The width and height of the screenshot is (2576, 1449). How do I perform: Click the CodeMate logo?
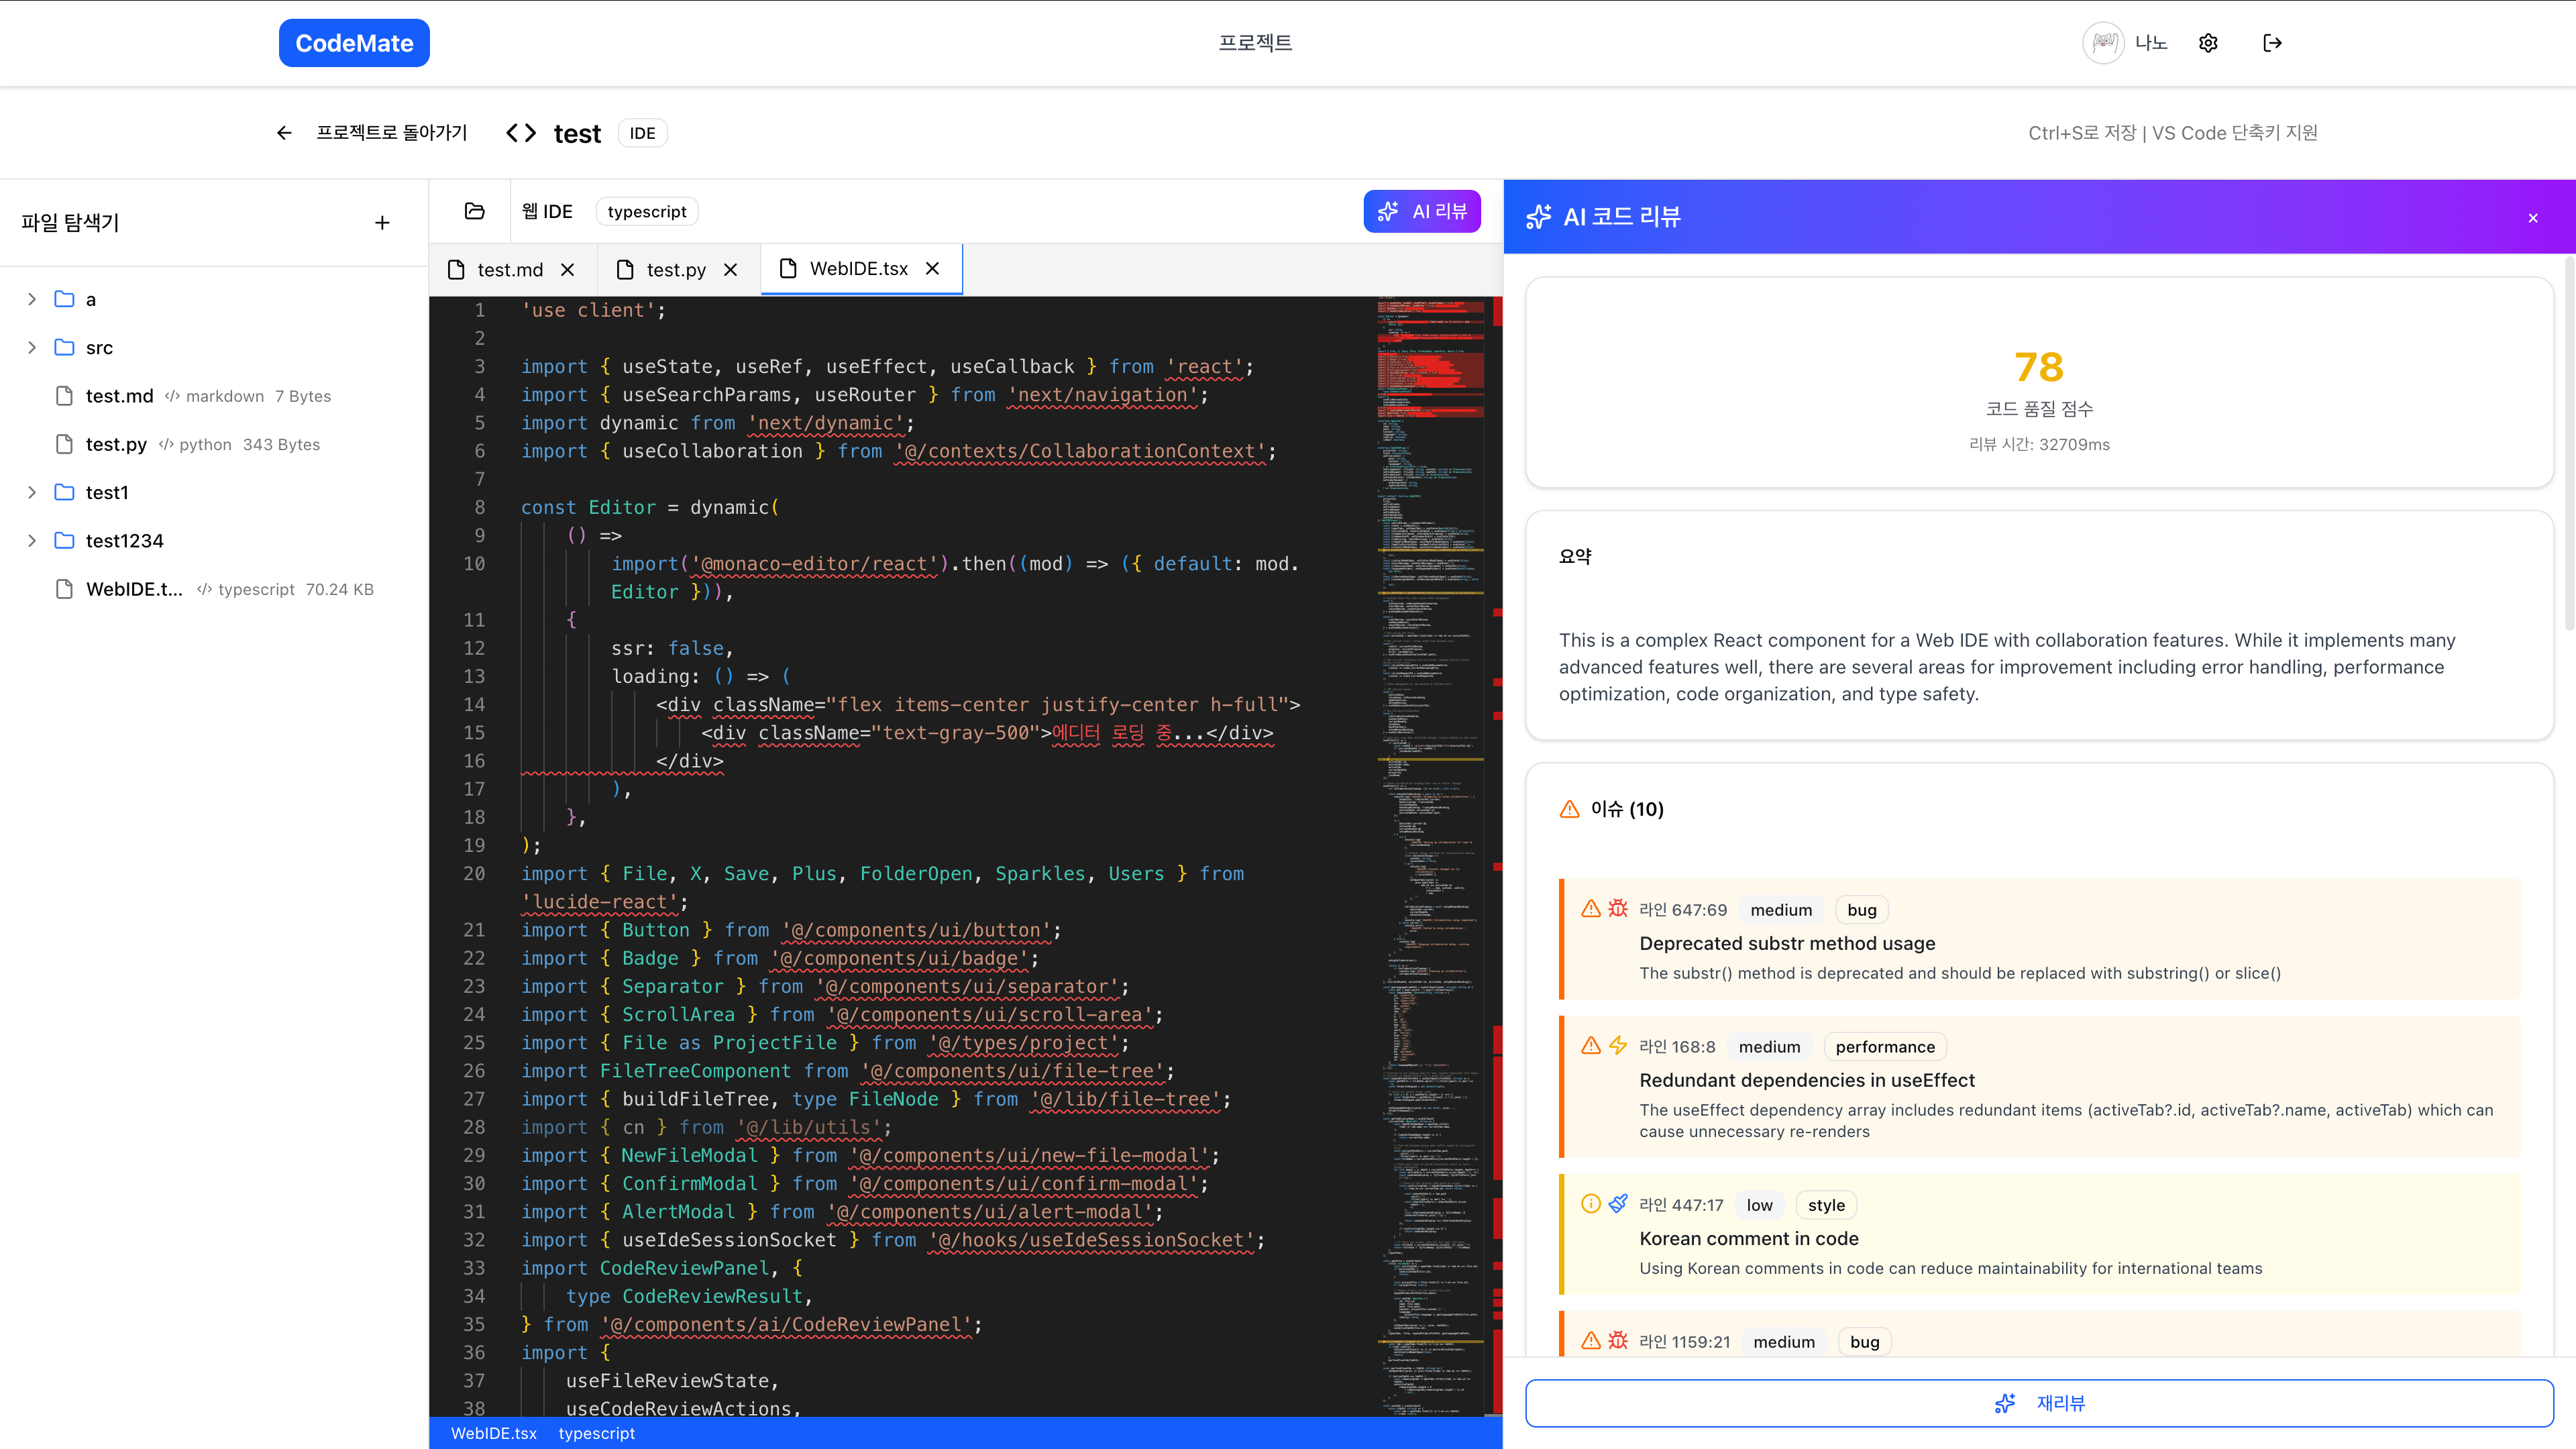pyautogui.click(x=354, y=43)
